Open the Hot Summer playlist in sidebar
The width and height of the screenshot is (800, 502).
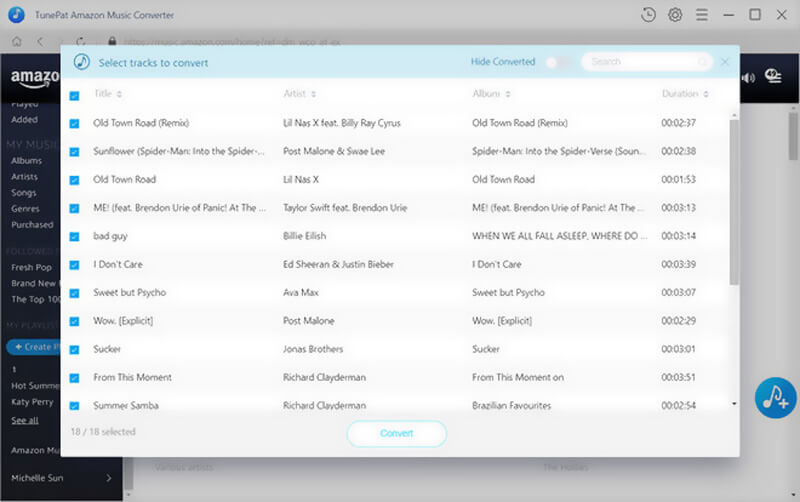(x=35, y=386)
